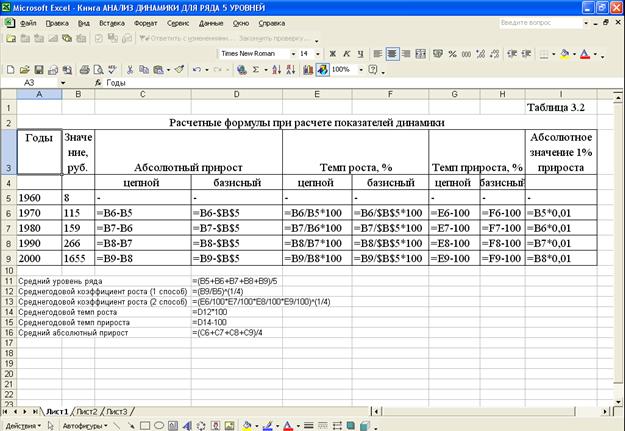Activate the Format Painter brush

[179, 70]
